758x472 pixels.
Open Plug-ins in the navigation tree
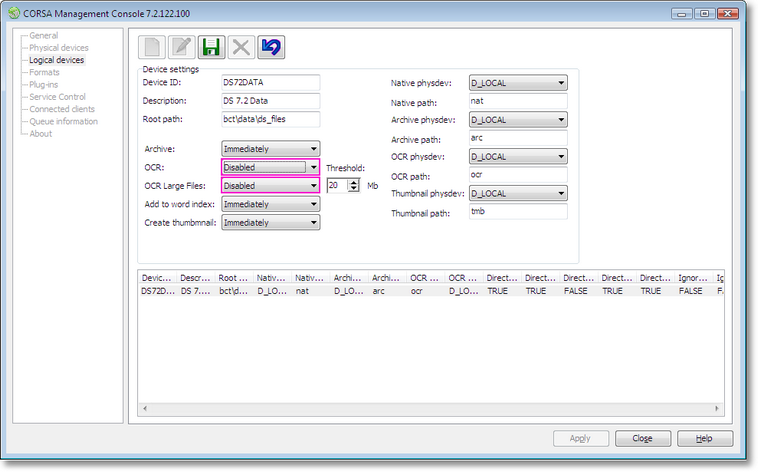44,85
